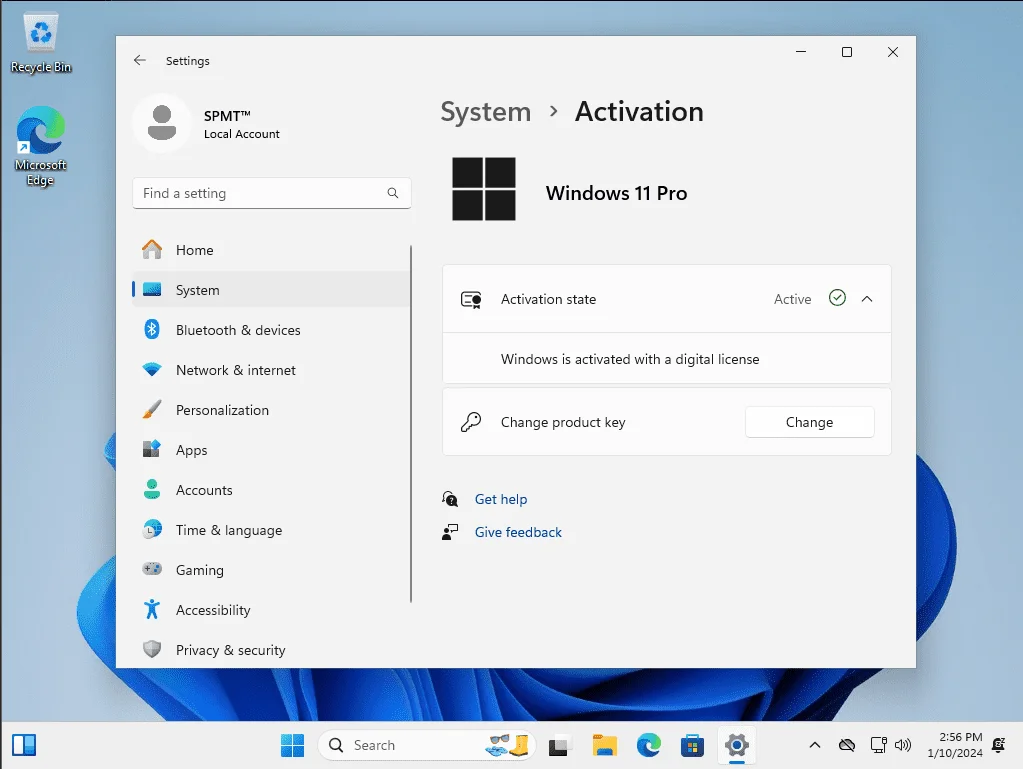Open the Get help link
1023x769 pixels.
500,499
